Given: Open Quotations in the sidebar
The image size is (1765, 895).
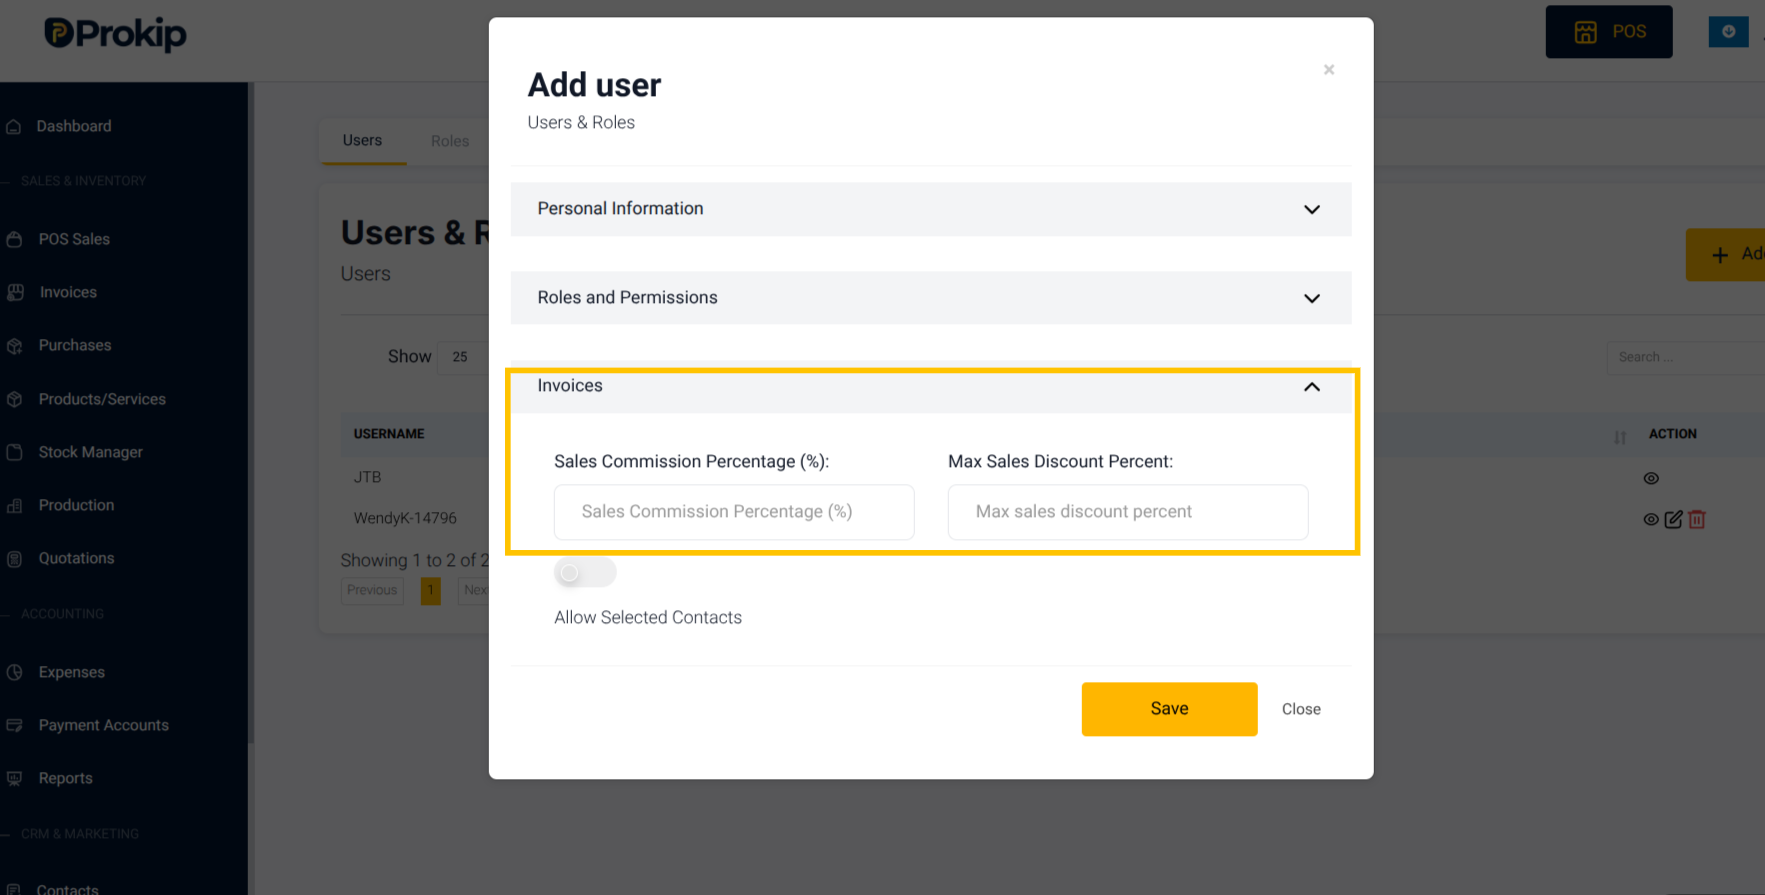Looking at the screenshot, I should pyautogui.click(x=76, y=558).
